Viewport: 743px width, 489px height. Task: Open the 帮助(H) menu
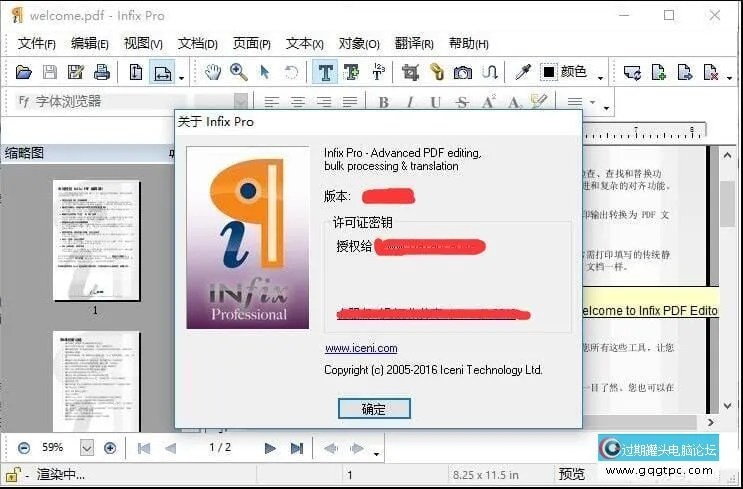[x=468, y=43]
